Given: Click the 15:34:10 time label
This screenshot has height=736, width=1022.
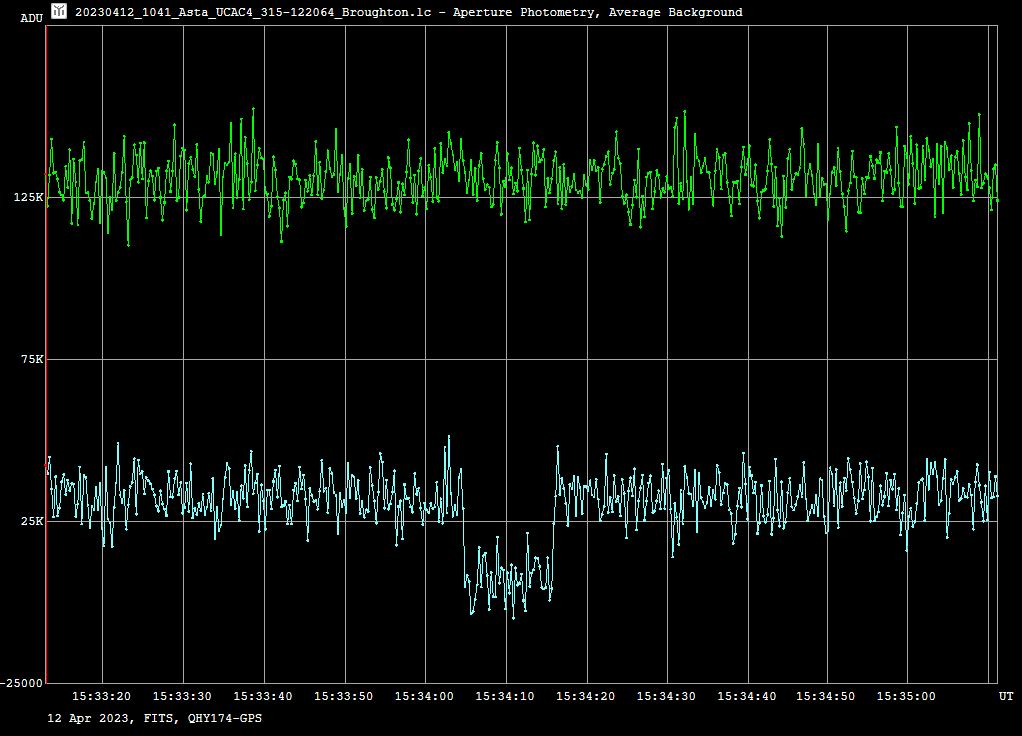Looking at the screenshot, I should coord(505,696).
